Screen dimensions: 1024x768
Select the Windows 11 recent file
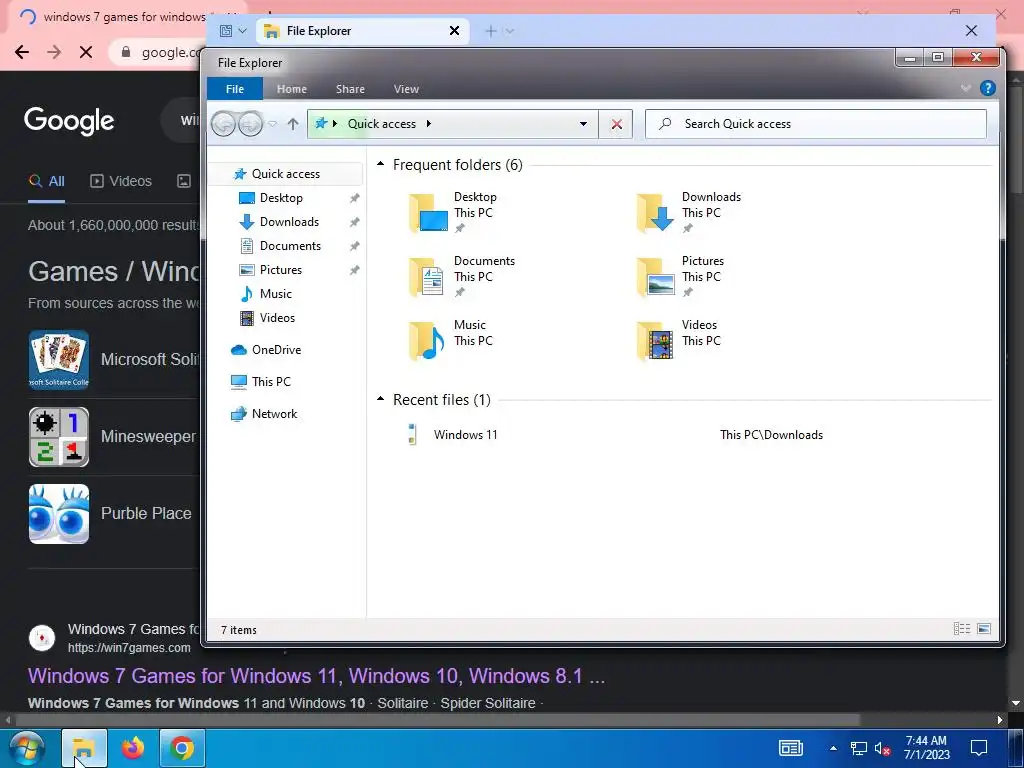pyautogui.click(x=466, y=434)
